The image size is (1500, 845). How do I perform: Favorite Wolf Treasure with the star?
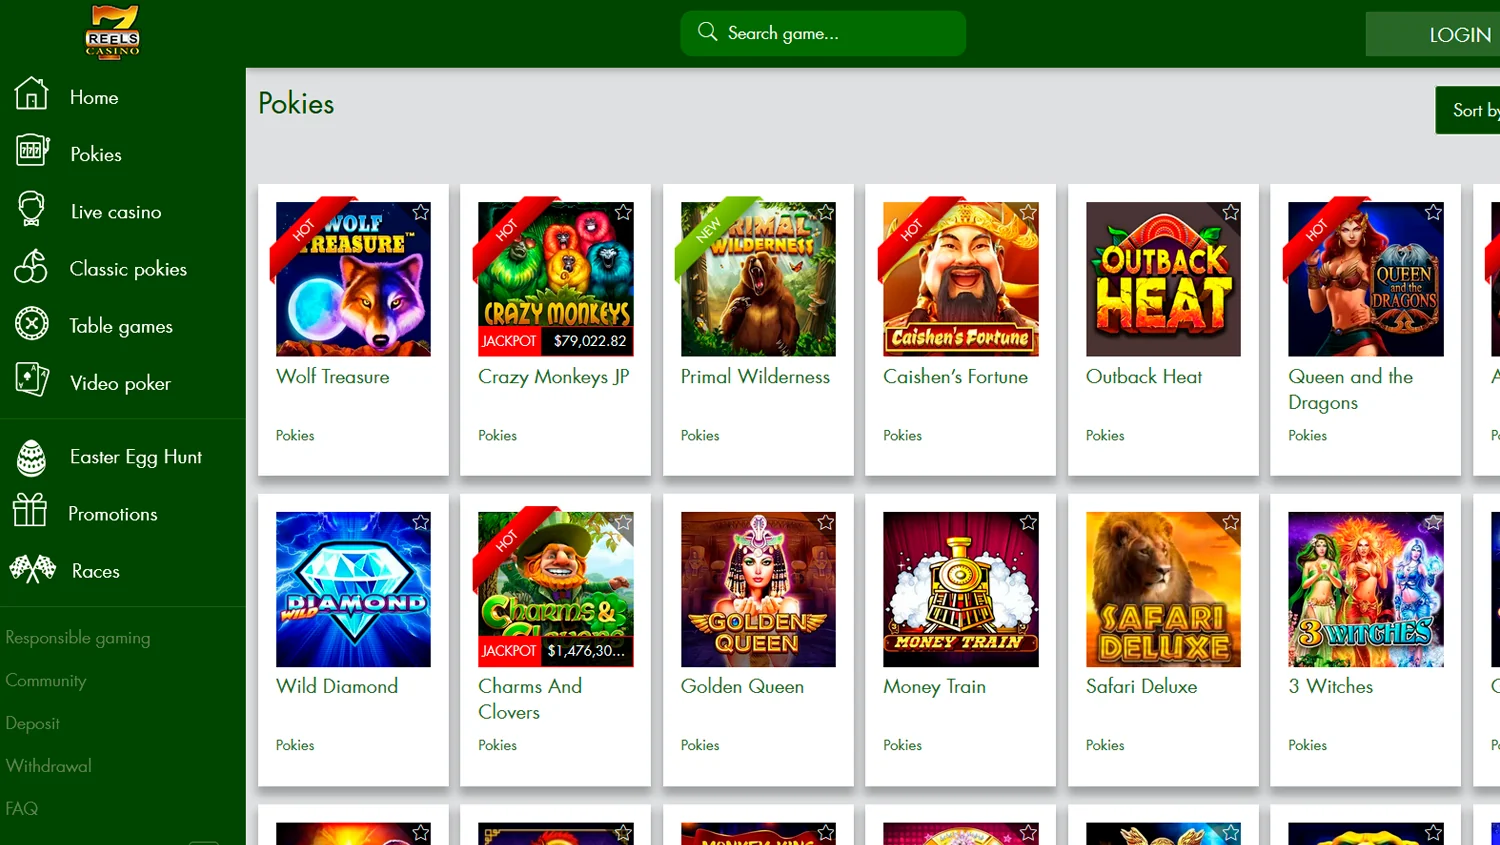421,212
